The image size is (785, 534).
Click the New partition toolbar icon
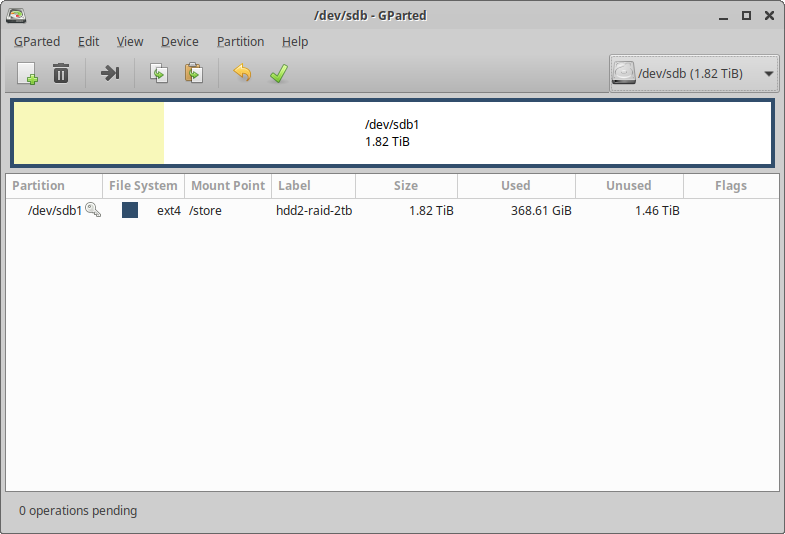pos(27,74)
